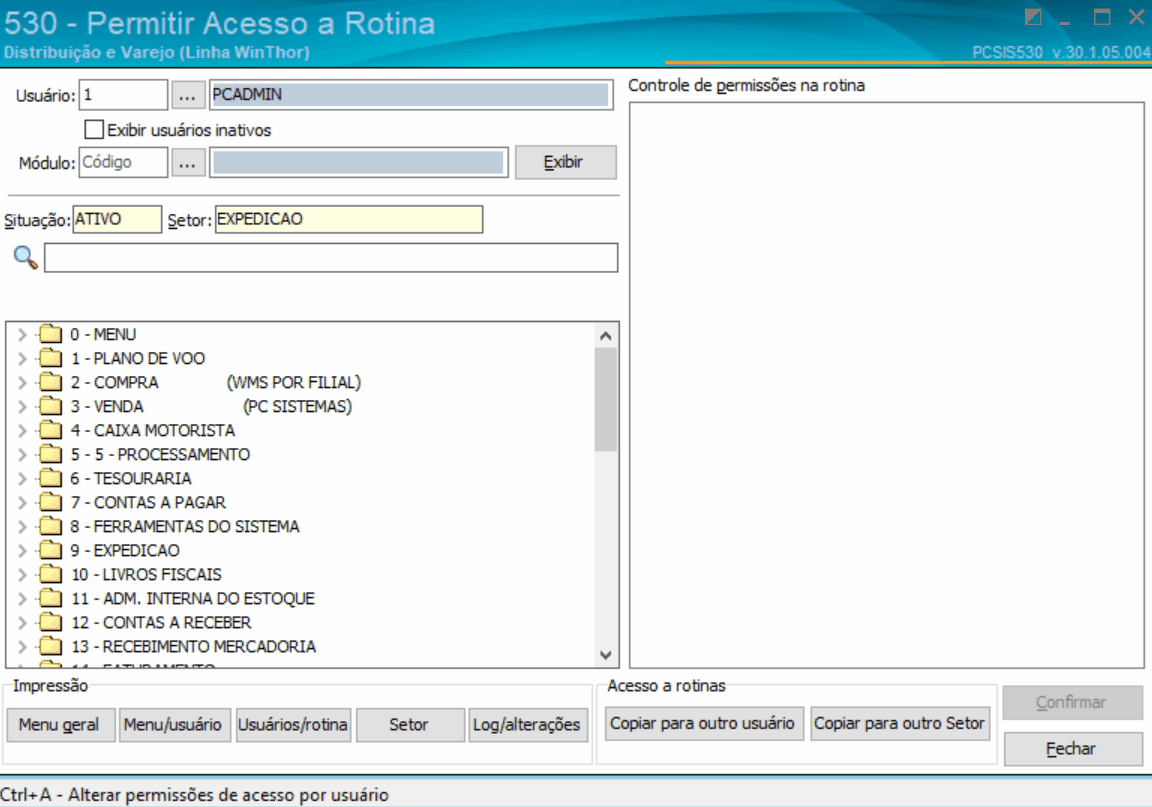The width and height of the screenshot is (1152, 807).
Task: Click the Confirmar button
Action: tap(1073, 703)
